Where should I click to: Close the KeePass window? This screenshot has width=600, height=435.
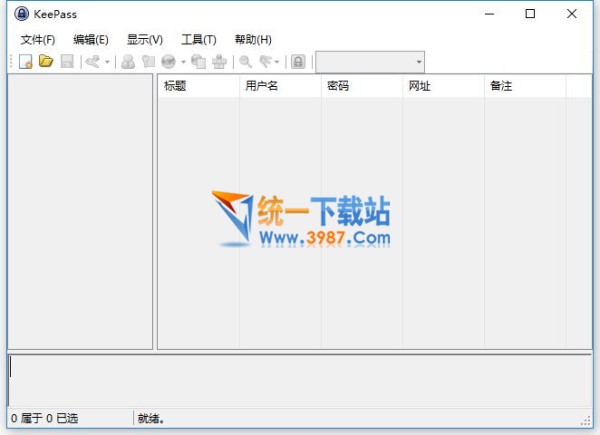tap(572, 14)
